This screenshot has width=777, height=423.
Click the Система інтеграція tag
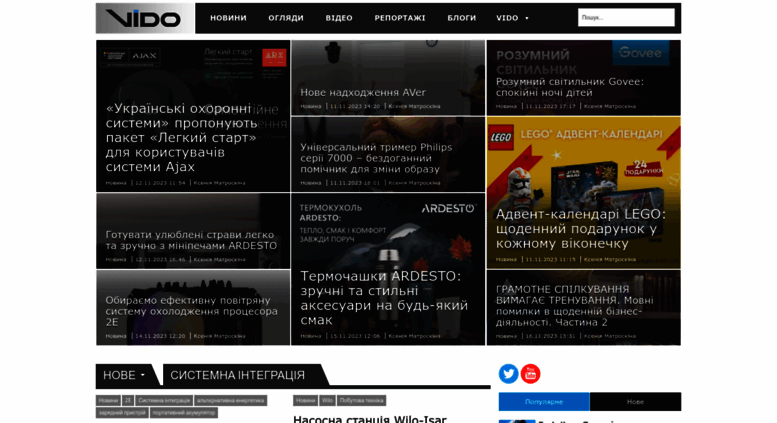pyautogui.click(x=164, y=400)
